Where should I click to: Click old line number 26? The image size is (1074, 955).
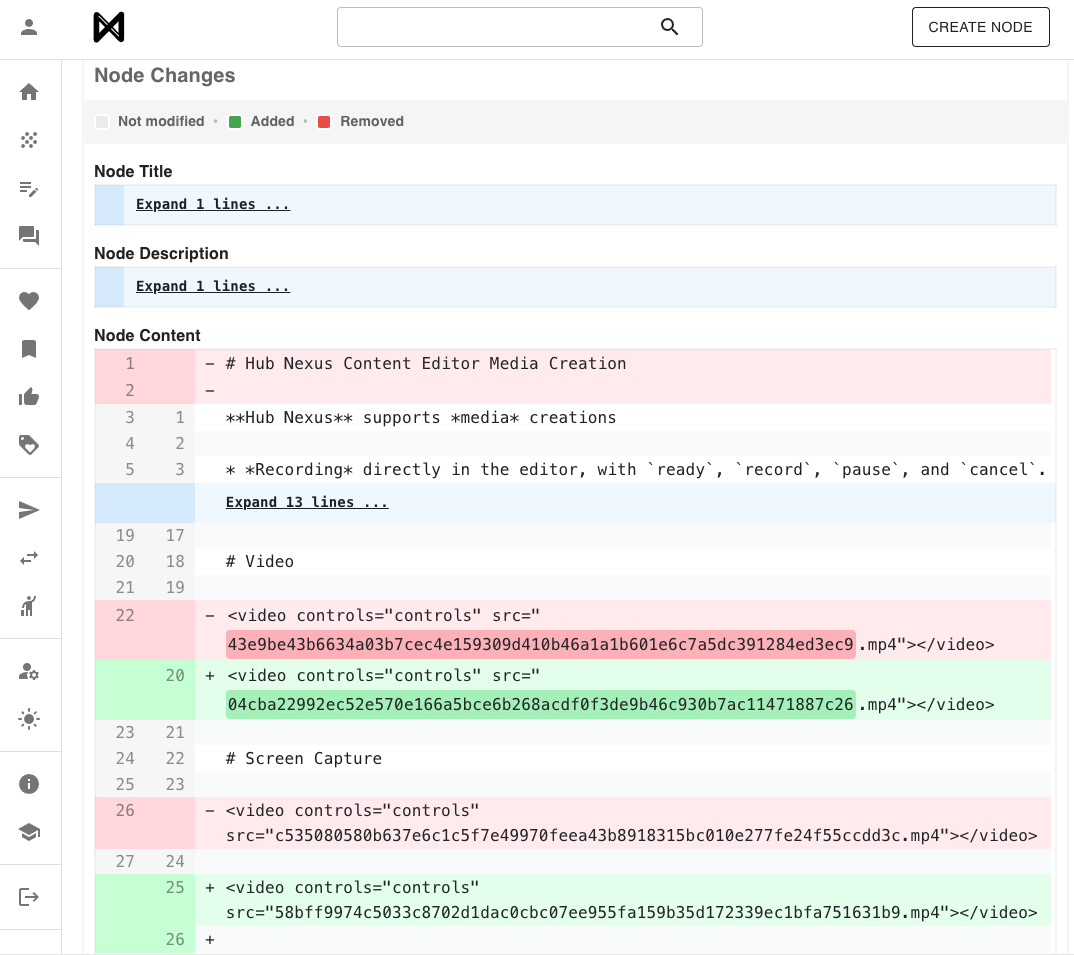(x=125, y=810)
